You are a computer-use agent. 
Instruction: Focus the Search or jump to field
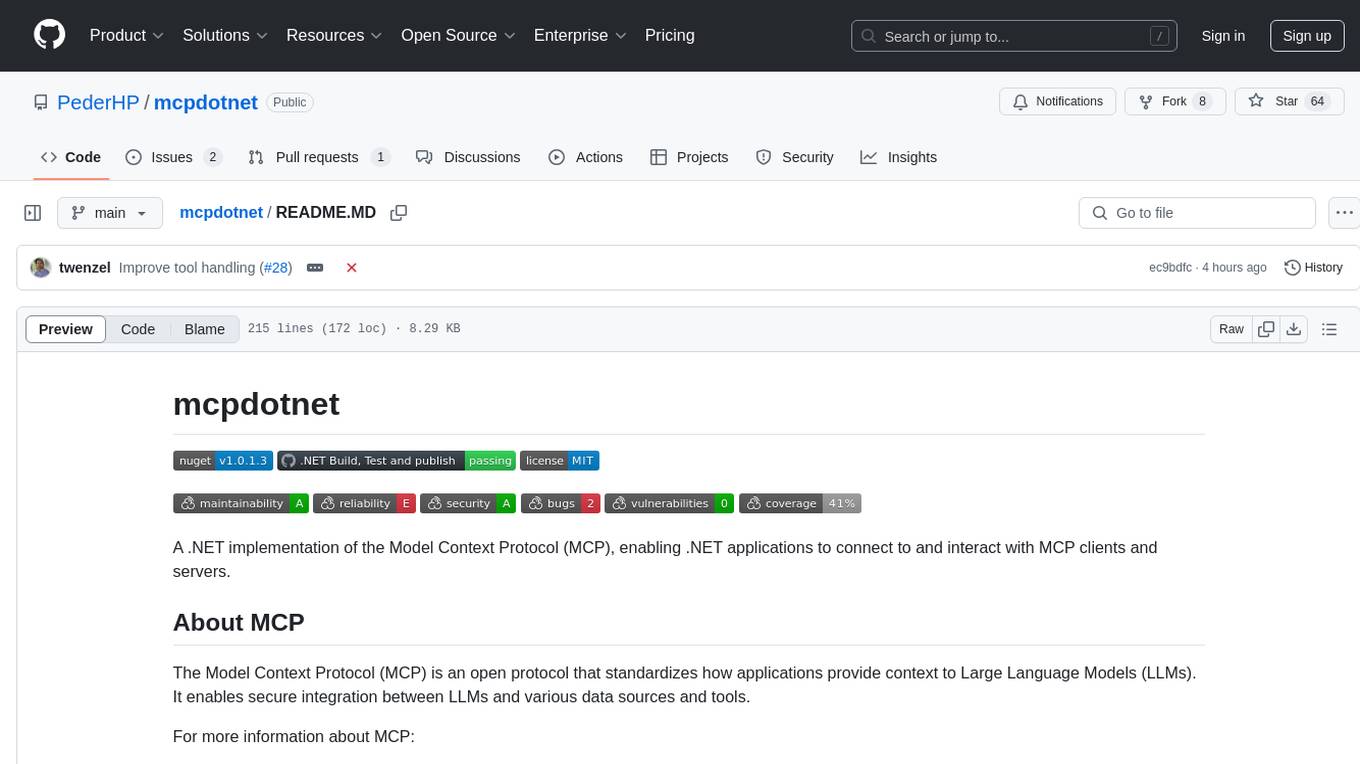(x=1013, y=36)
